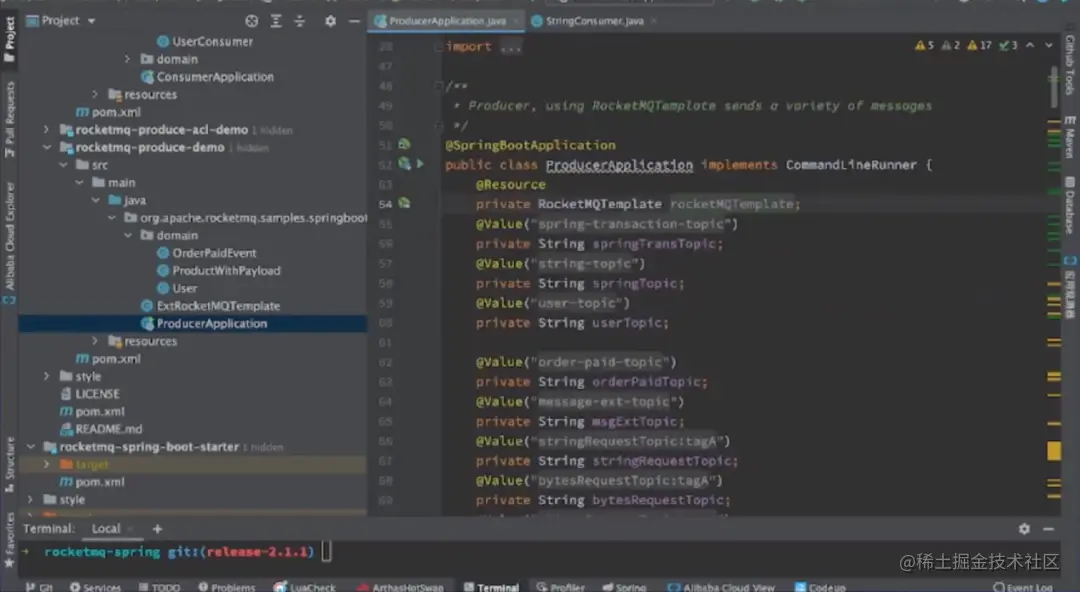
Task: Click in the terminal prompt
Action: point(326,551)
